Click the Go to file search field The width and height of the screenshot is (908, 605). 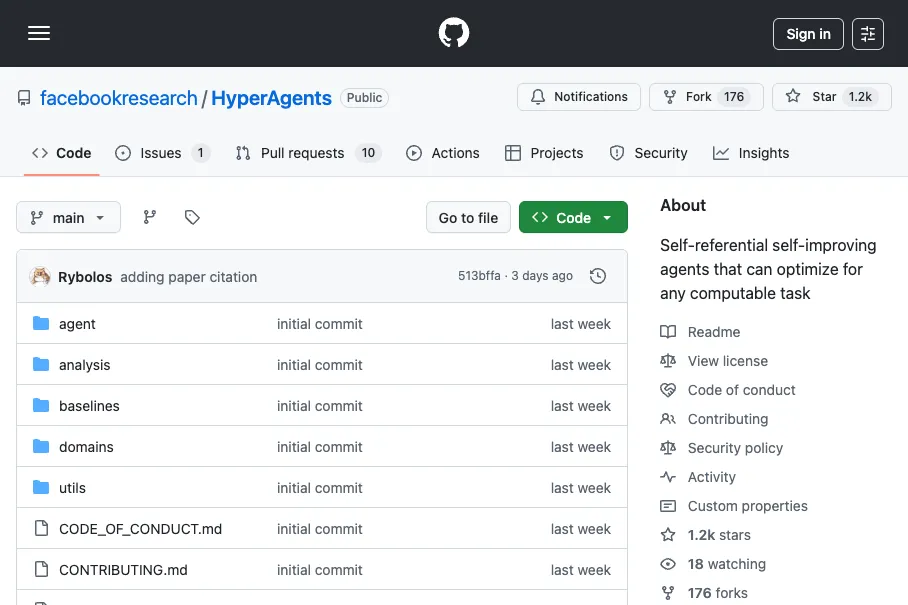tap(468, 217)
